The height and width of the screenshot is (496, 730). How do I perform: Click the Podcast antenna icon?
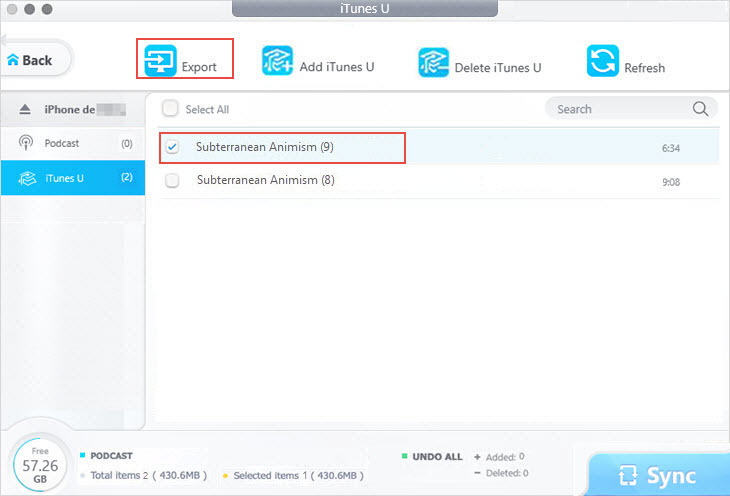click(26, 143)
